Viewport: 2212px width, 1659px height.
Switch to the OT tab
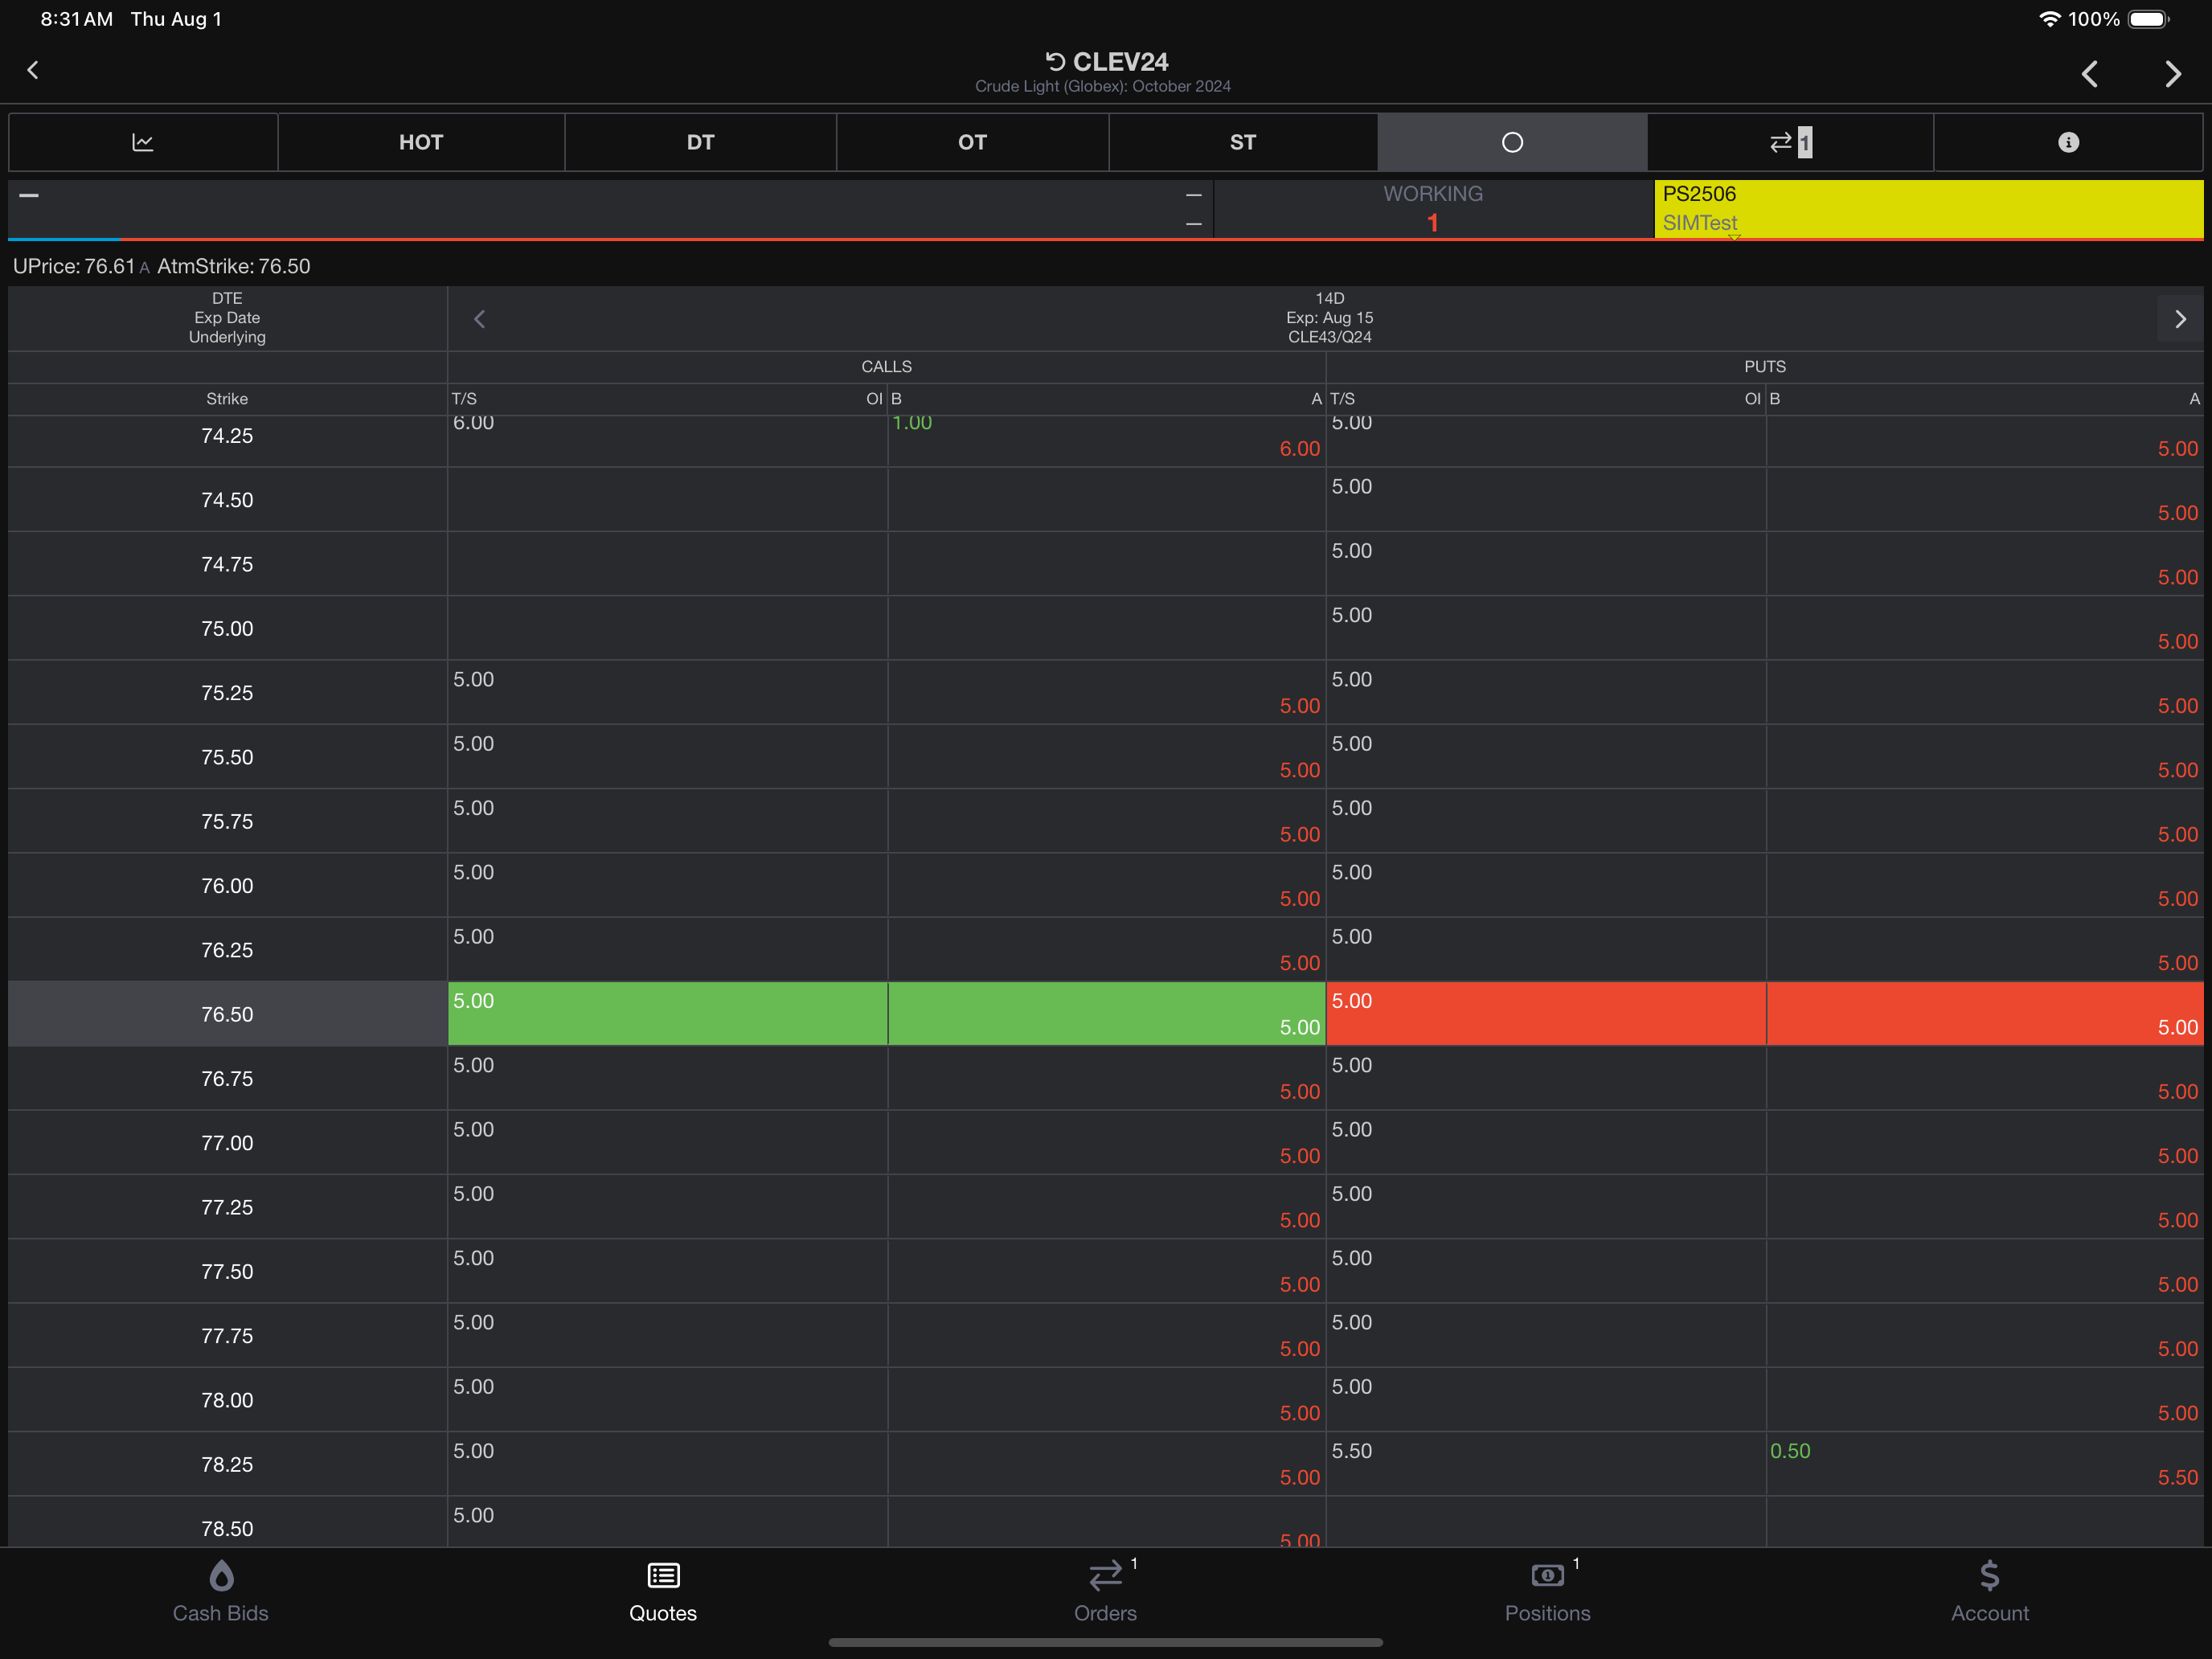click(x=972, y=142)
